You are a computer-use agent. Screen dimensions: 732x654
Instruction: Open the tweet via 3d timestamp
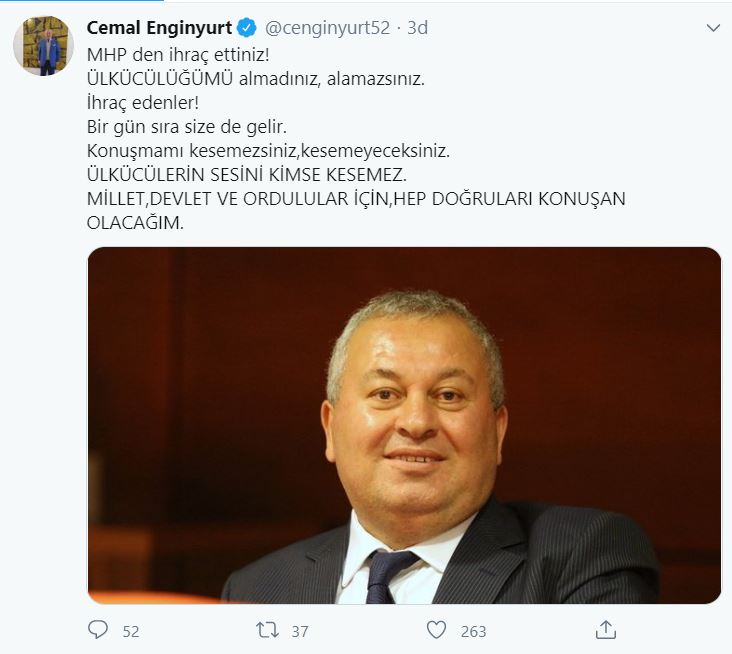tap(417, 28)
